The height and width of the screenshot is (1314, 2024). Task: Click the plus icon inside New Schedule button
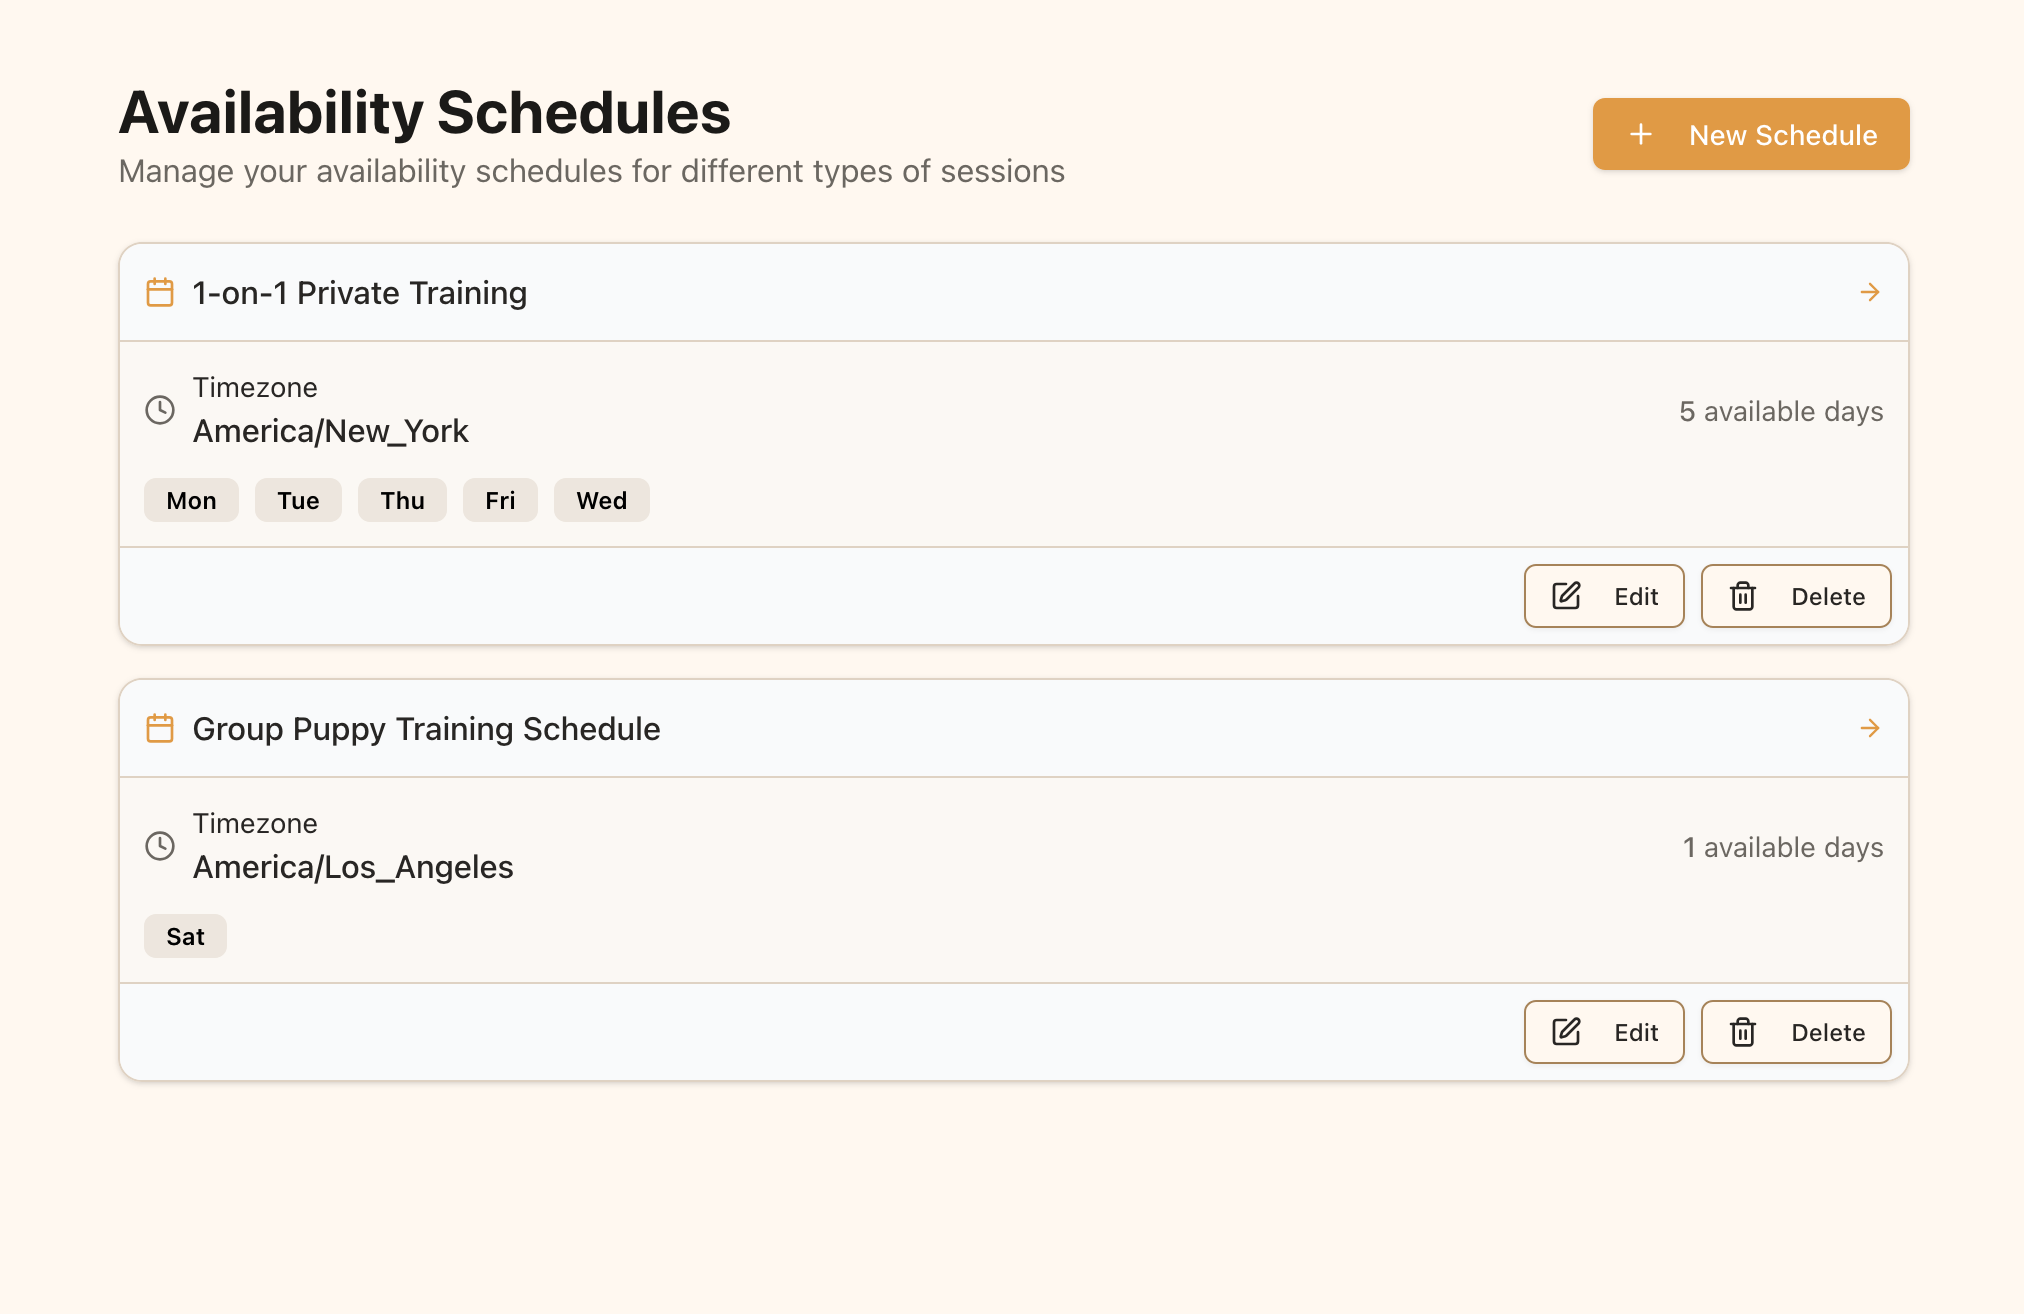tap(1640, 134)
